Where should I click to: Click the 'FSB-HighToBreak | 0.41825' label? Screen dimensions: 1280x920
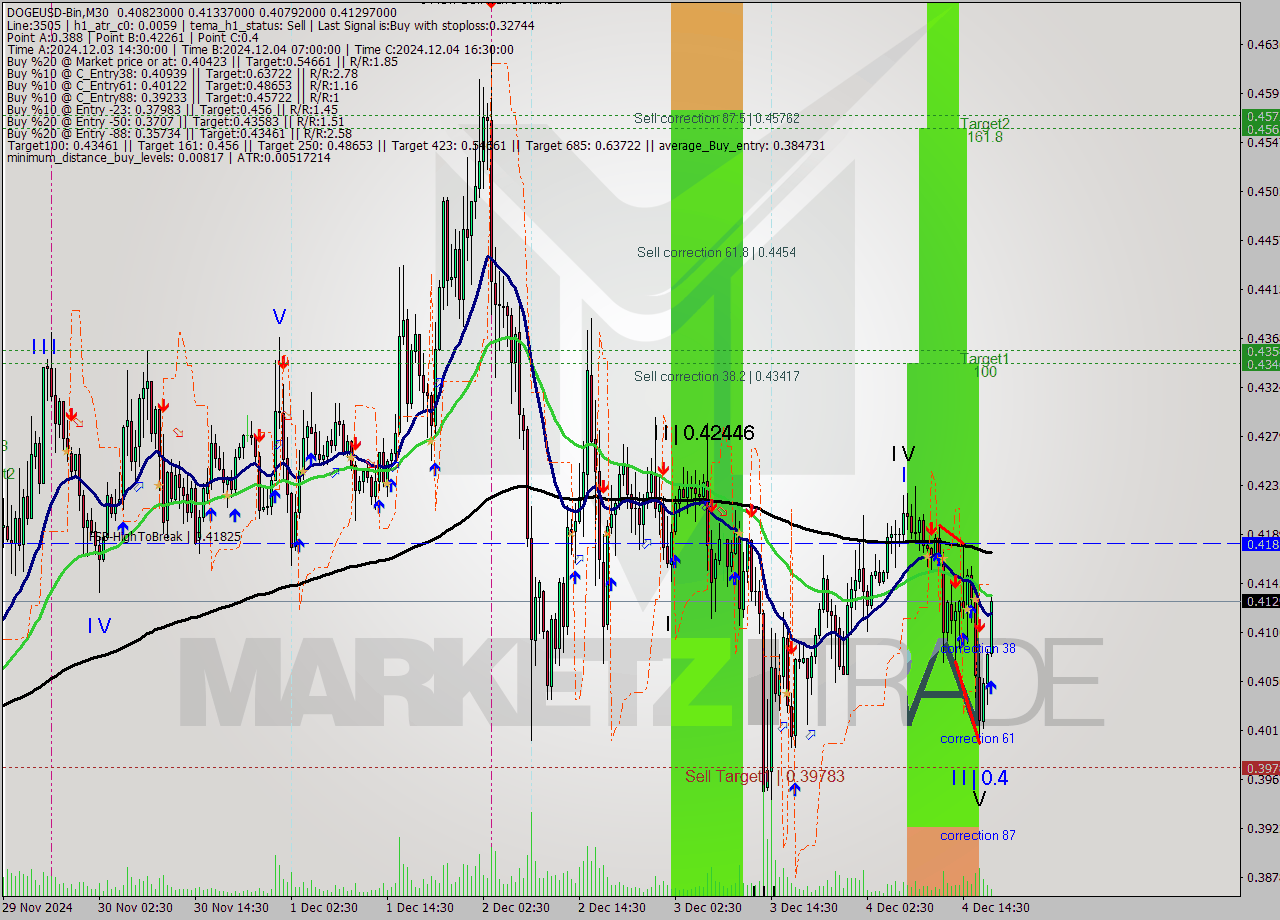[166, 537]
